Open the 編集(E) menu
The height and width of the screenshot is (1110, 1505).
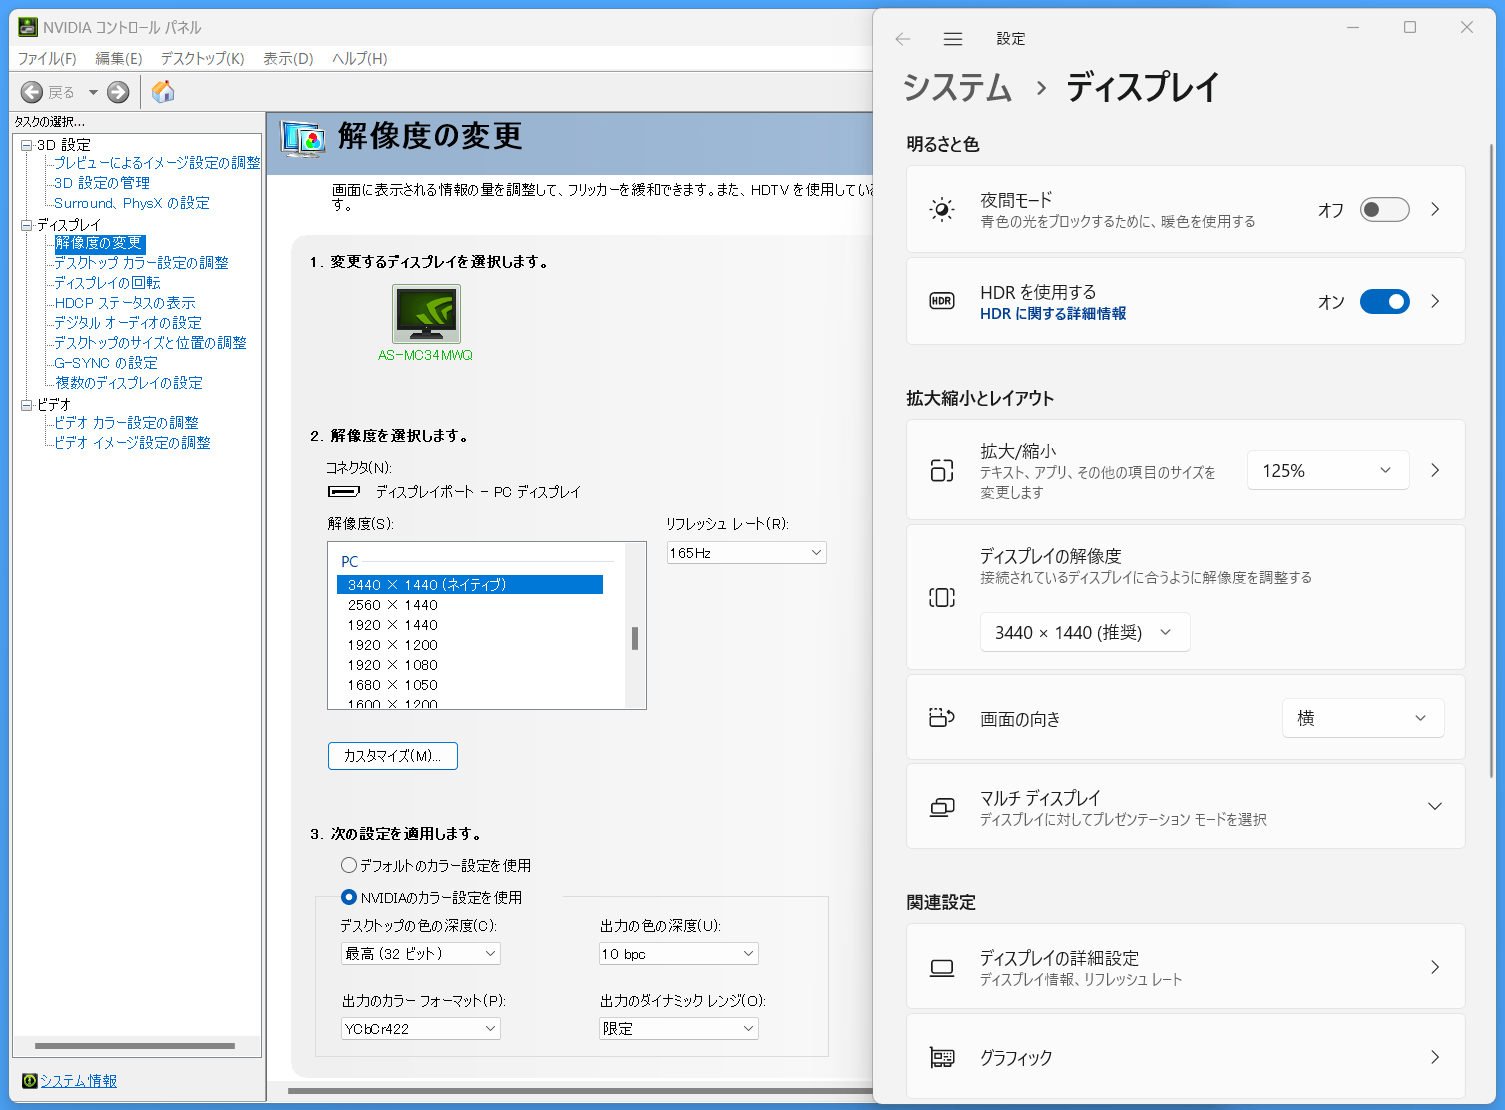[x=119, y=58]
